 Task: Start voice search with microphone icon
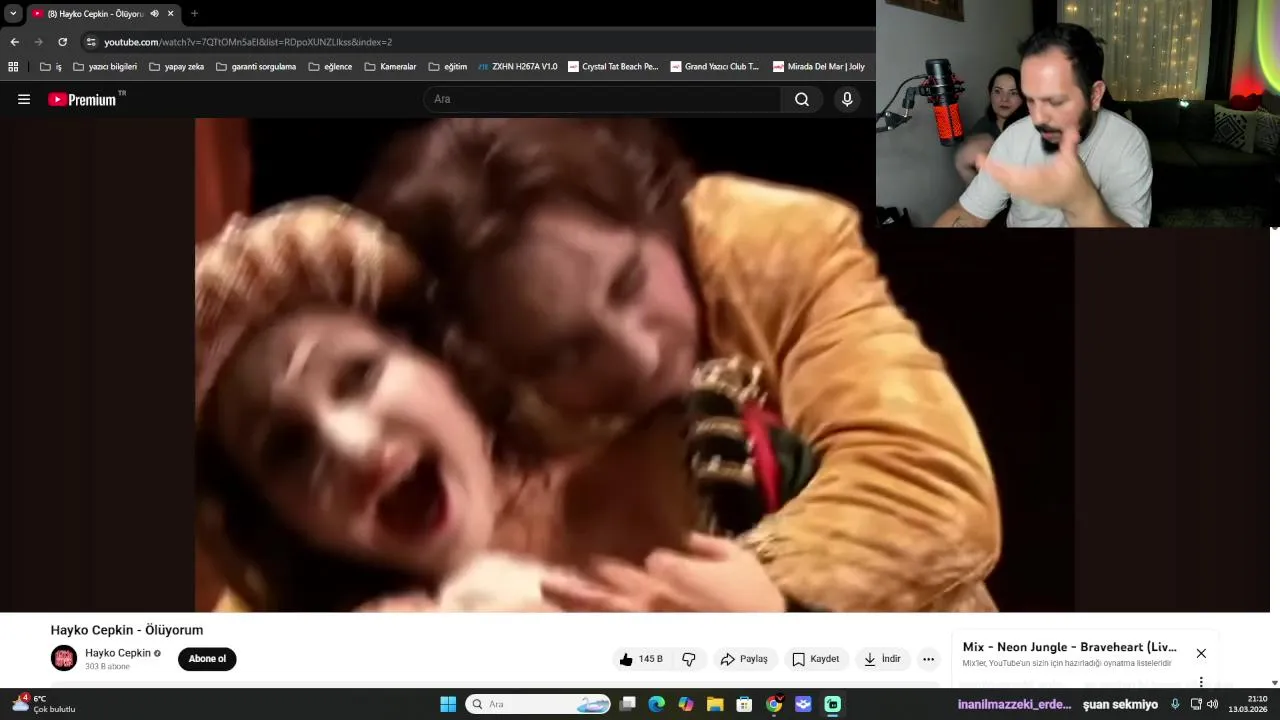tap(847, 99)
